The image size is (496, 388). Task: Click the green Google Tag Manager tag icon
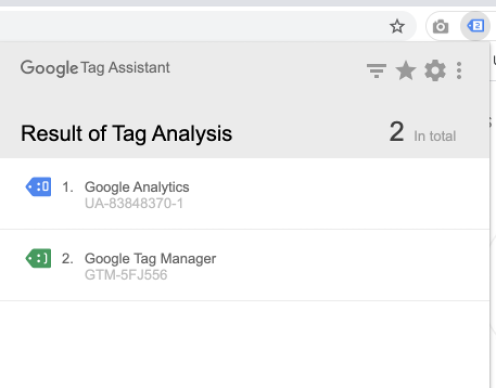coord(38,258)
